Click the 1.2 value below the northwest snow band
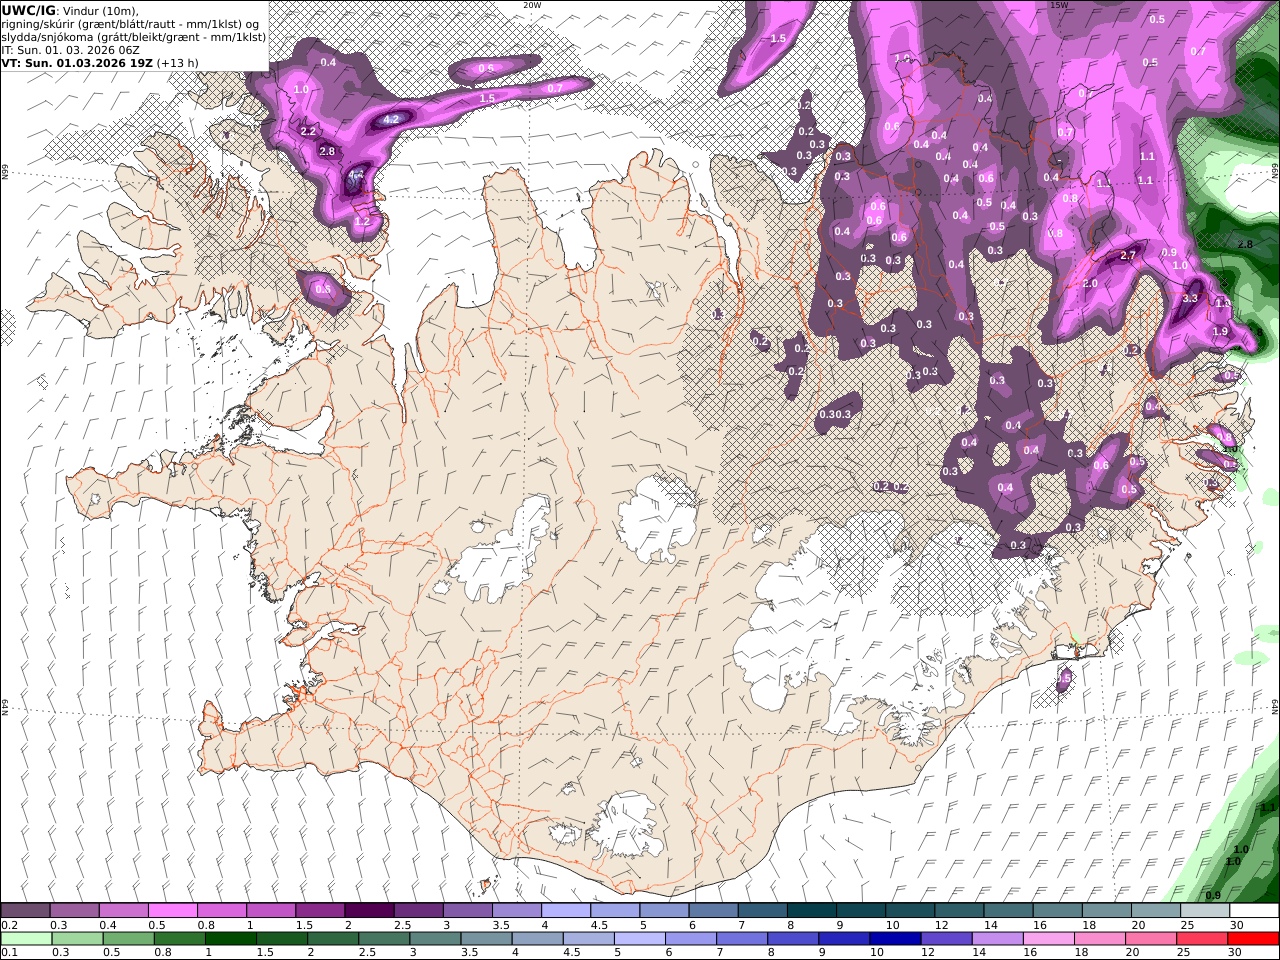This screenshot has height=960, width=1280. [x=362, y=221]
